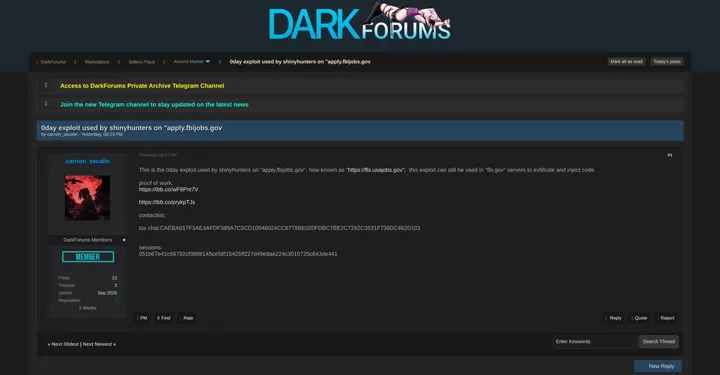
Task: Click the Reply button on the post
Action: point(613,318)
